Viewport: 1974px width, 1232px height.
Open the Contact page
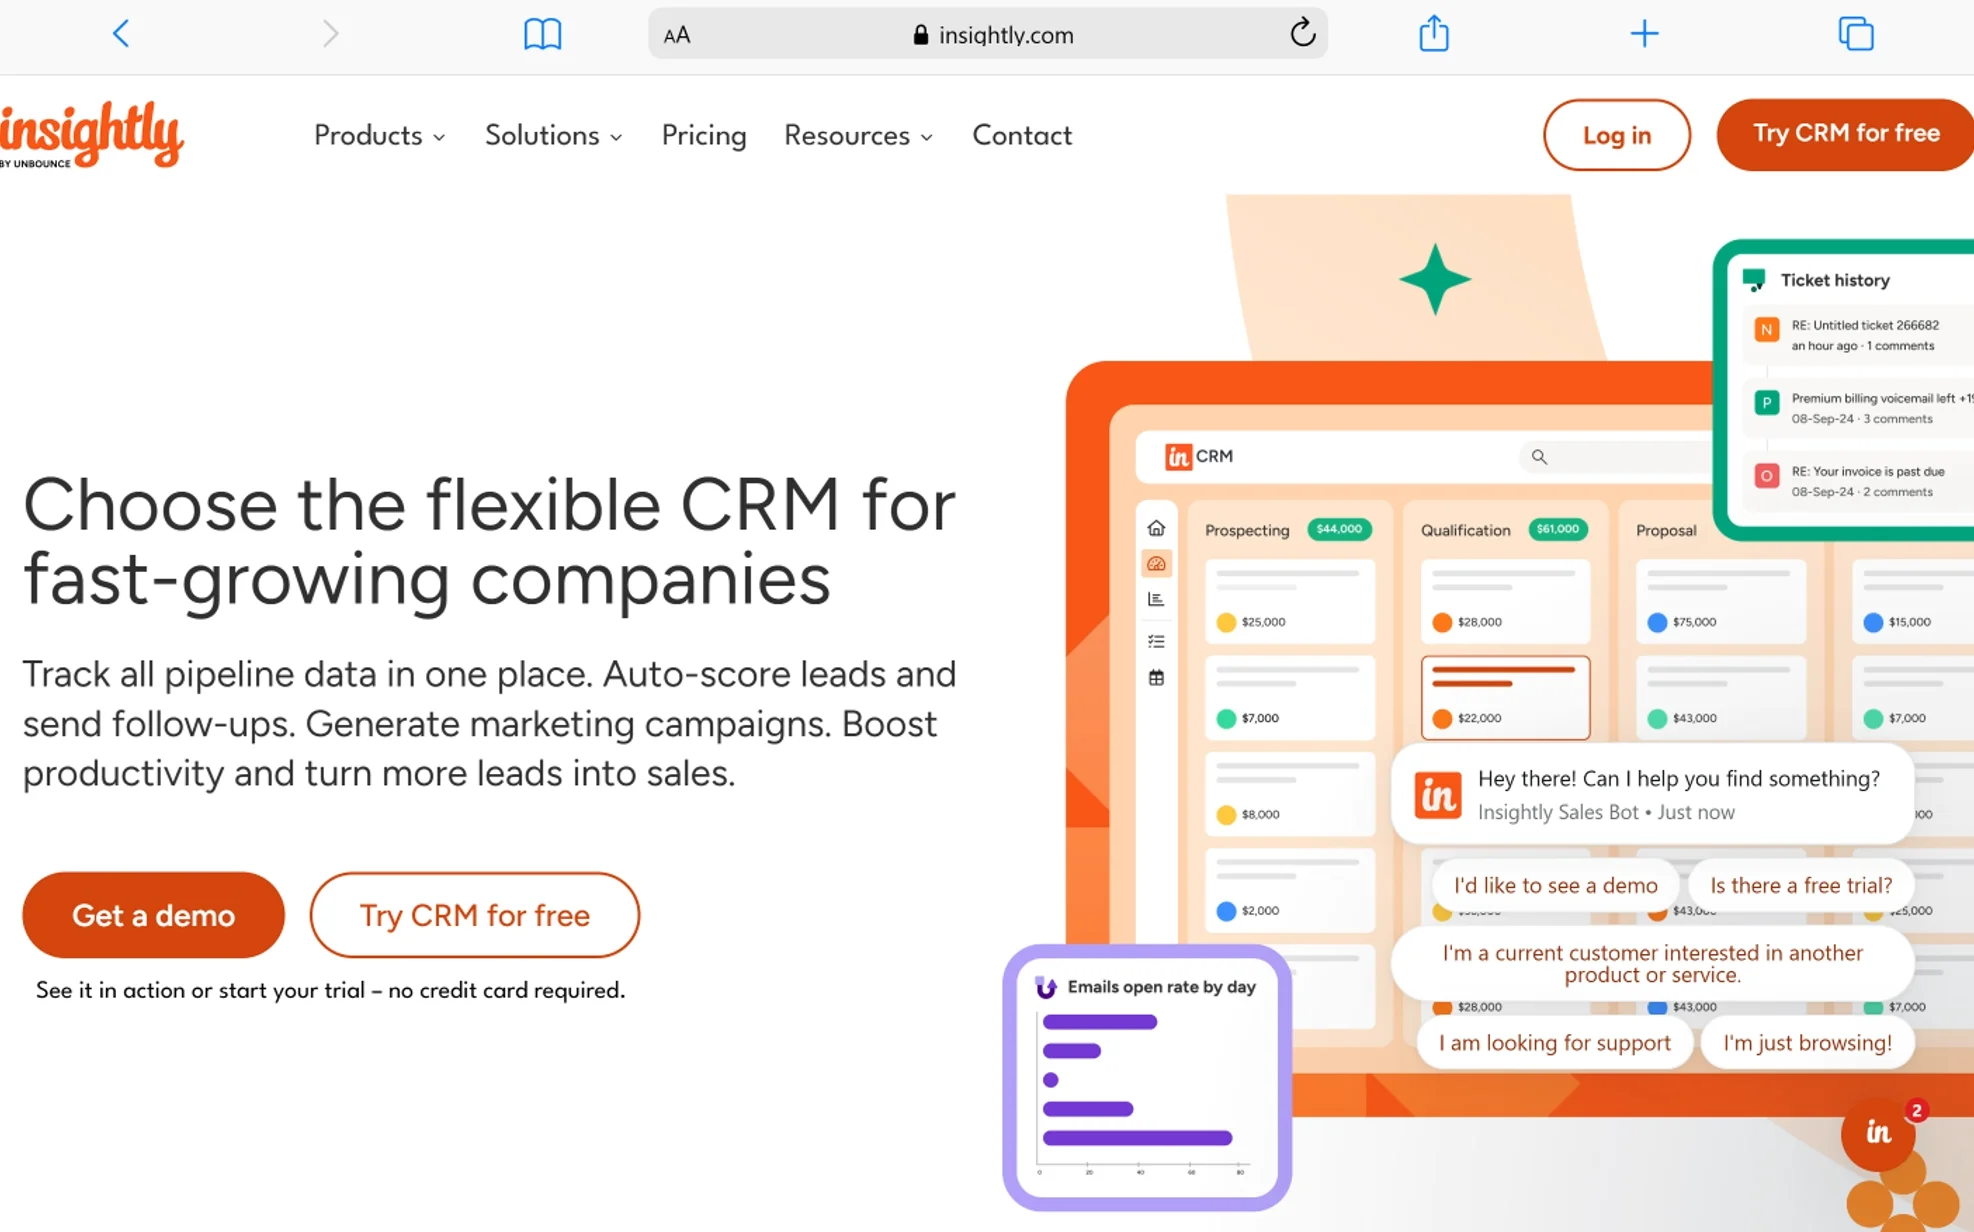tap(1022, 135)
